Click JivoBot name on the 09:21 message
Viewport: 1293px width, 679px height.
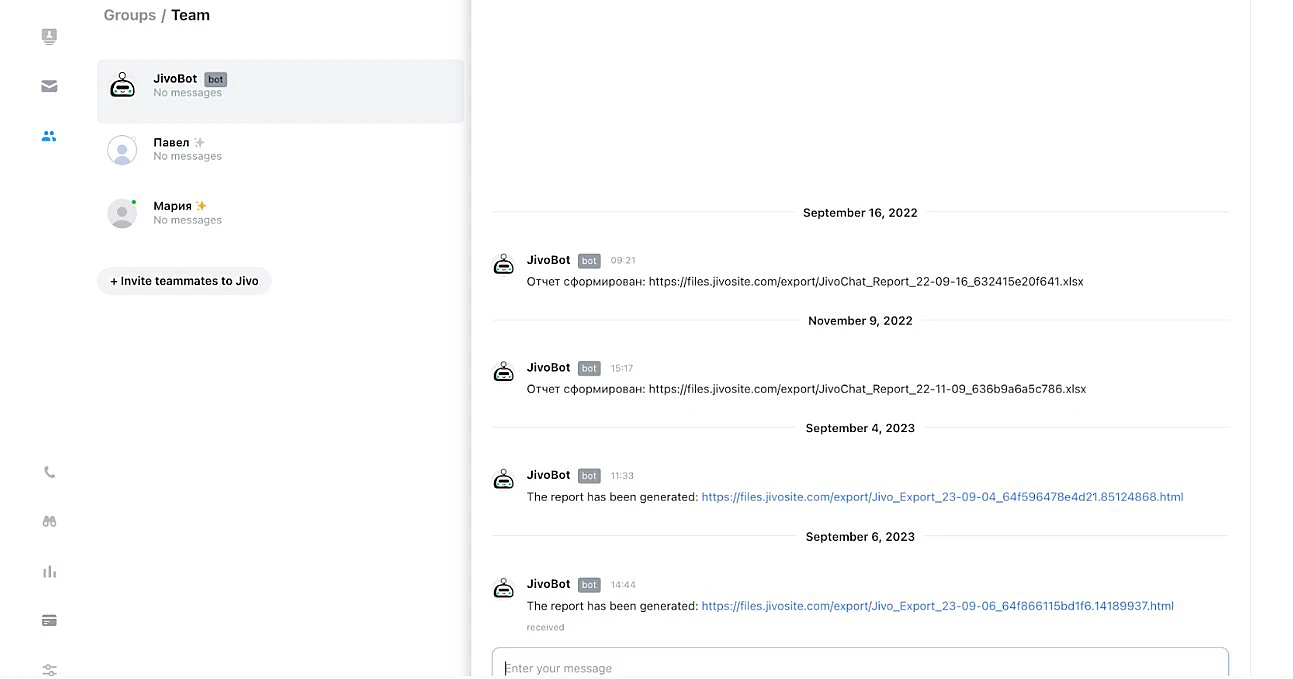pyautogui.click(x=548, y=260)
